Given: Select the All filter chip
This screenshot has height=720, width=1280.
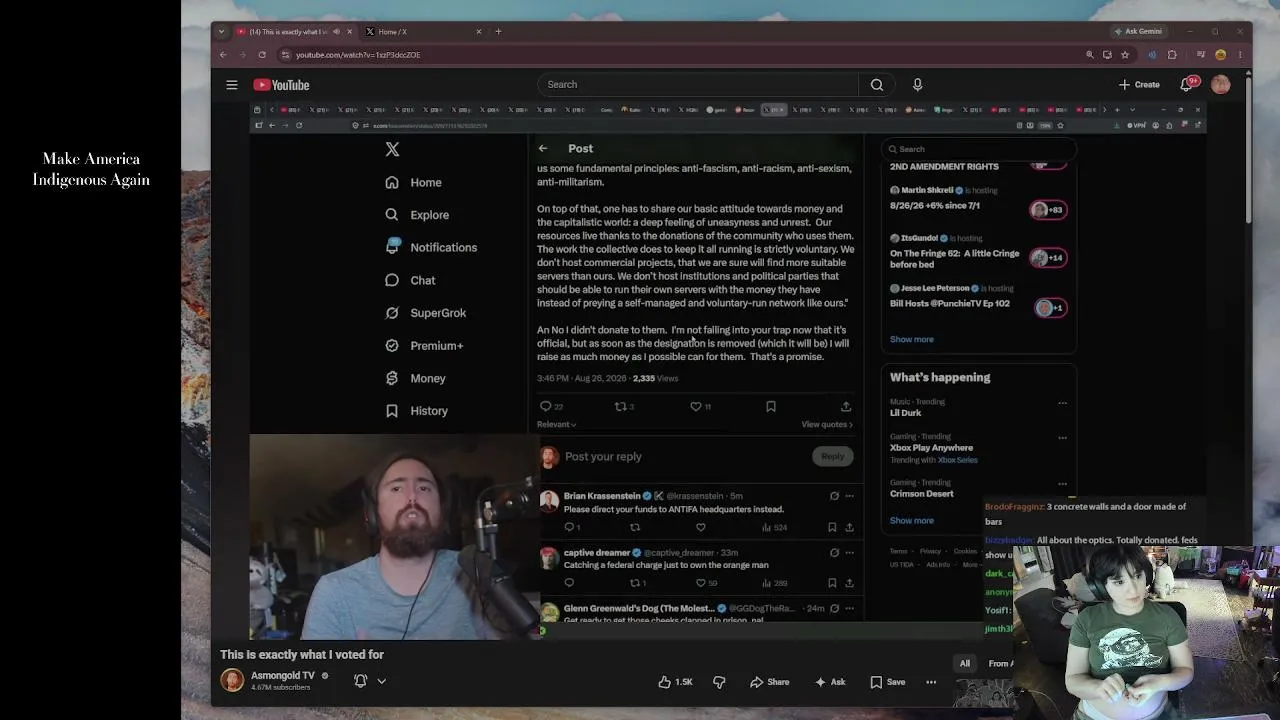Looking at the screenshot, I should click(x=965, y=664).
